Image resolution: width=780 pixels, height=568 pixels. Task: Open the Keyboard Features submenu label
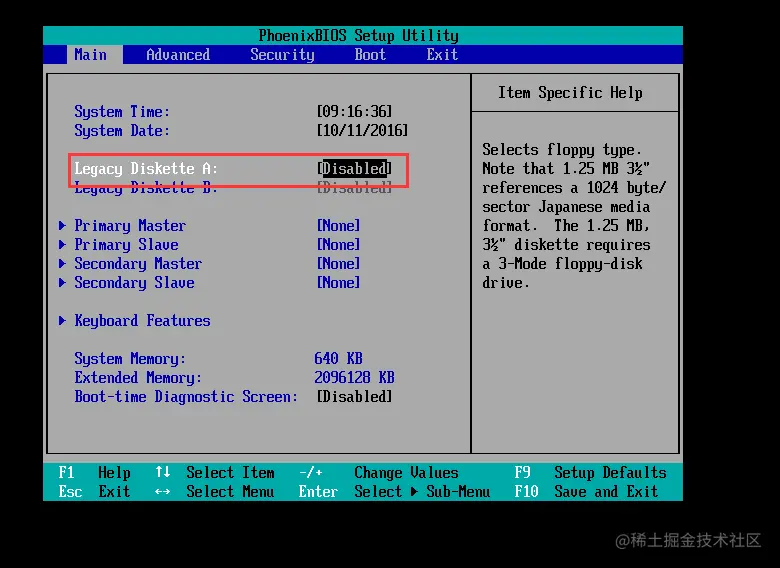pos(142,321)
